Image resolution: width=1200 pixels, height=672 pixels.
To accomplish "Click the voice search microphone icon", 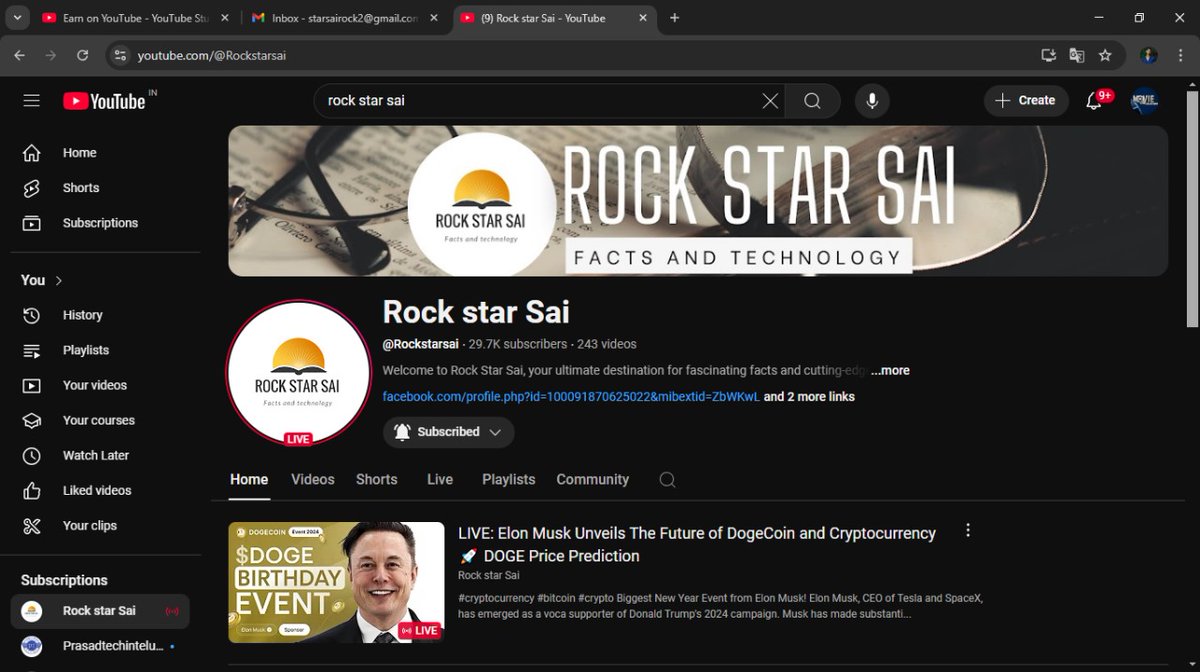I will (872, 101).
